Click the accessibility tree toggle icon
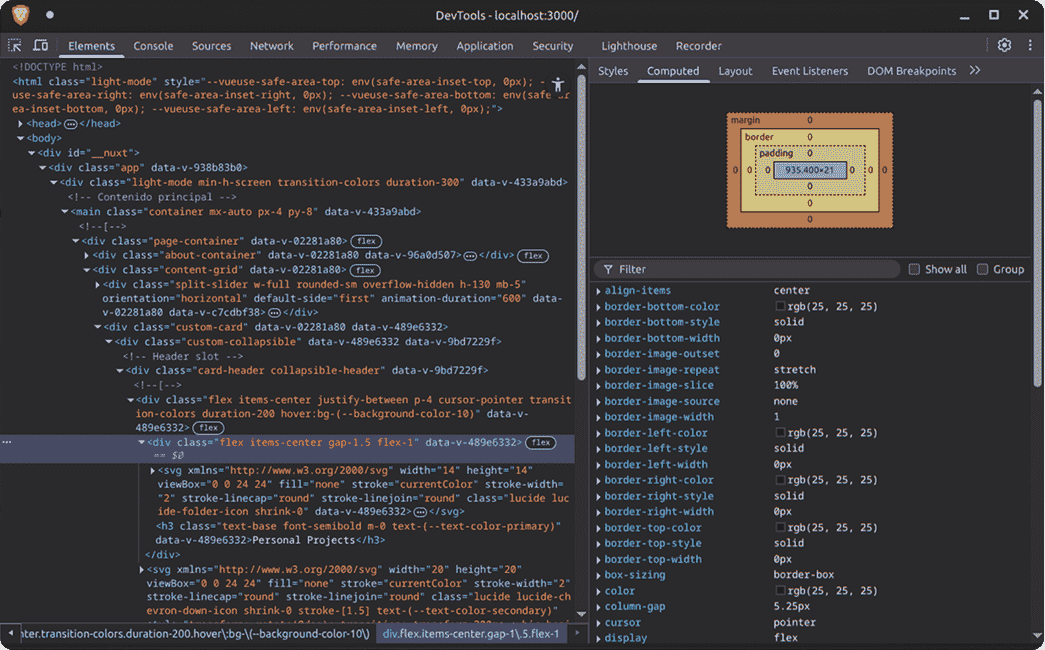 (558, 85)
